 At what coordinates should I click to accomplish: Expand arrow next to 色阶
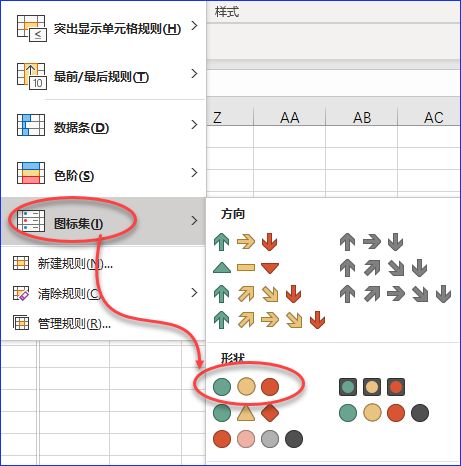point(194,172)
